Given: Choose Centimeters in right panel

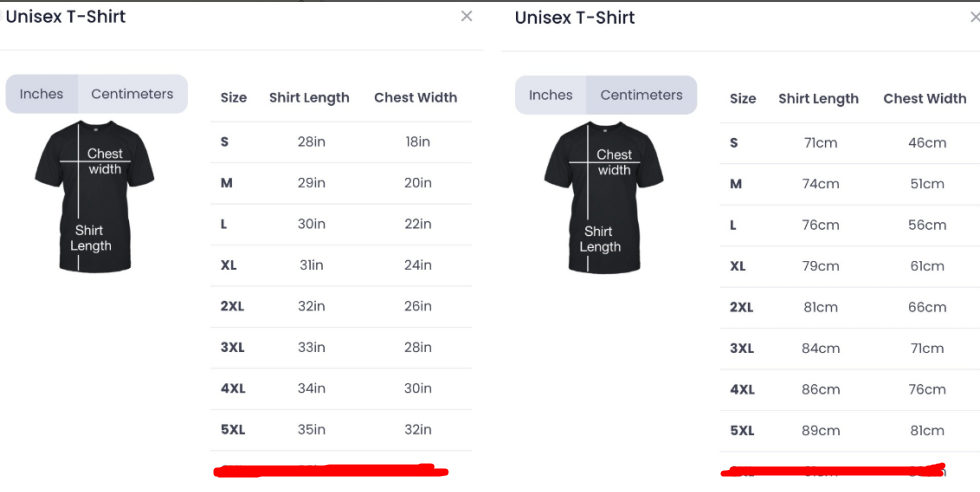Looking at the screenshot, I should pos(641,95).
